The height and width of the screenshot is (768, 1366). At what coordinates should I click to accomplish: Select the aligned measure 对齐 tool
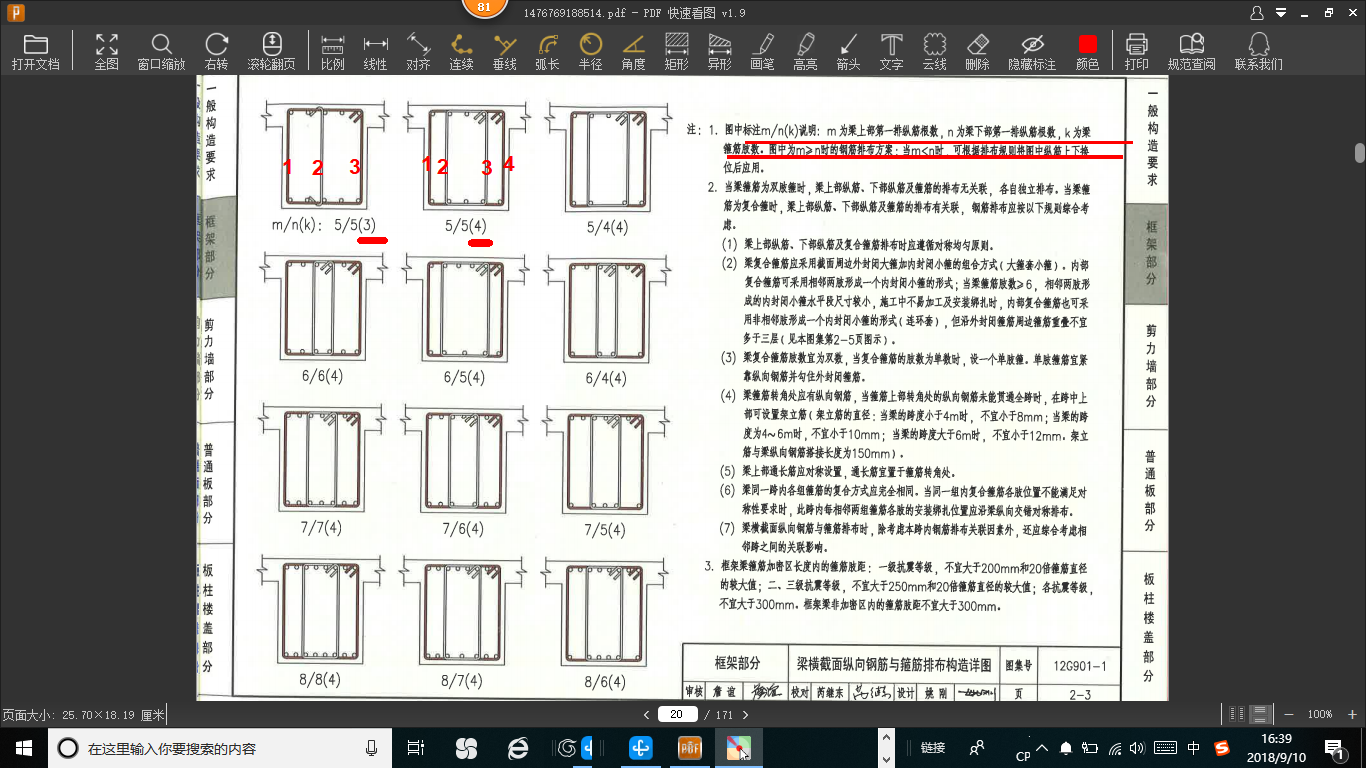point(418,51)
